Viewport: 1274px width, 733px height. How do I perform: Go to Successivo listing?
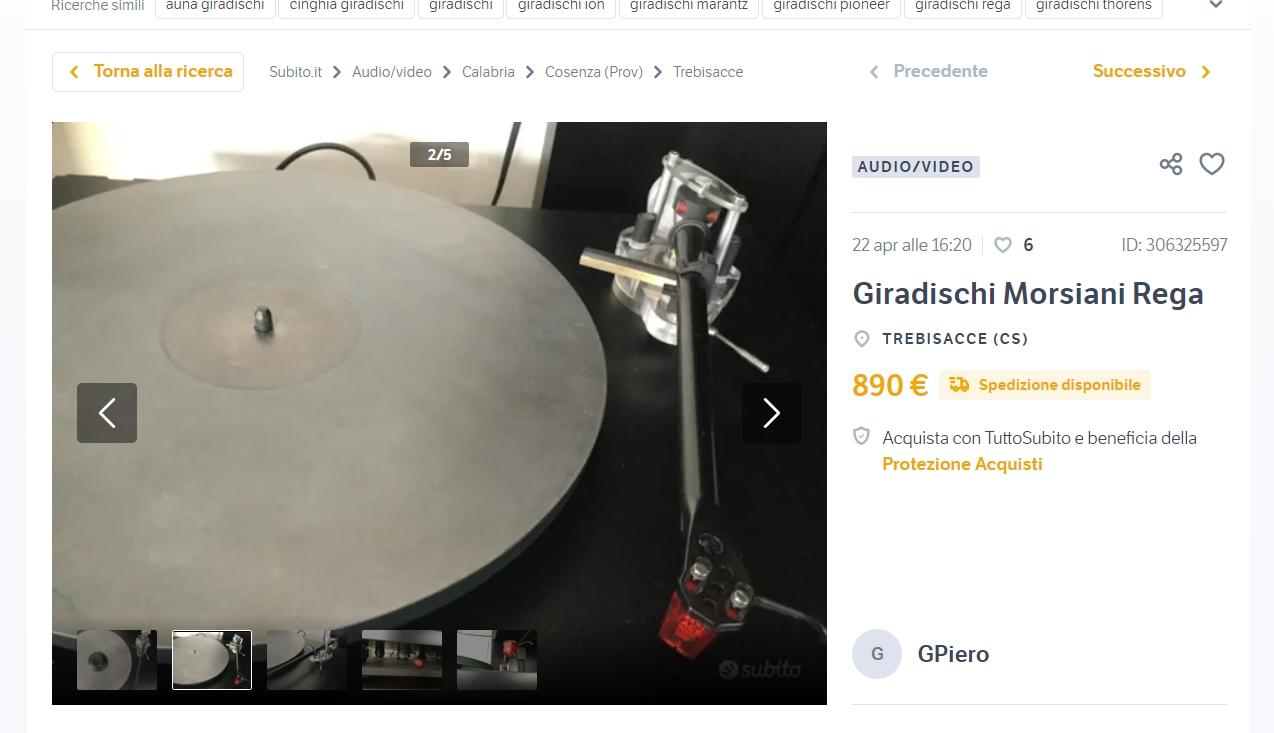(x=1152, y=71)
